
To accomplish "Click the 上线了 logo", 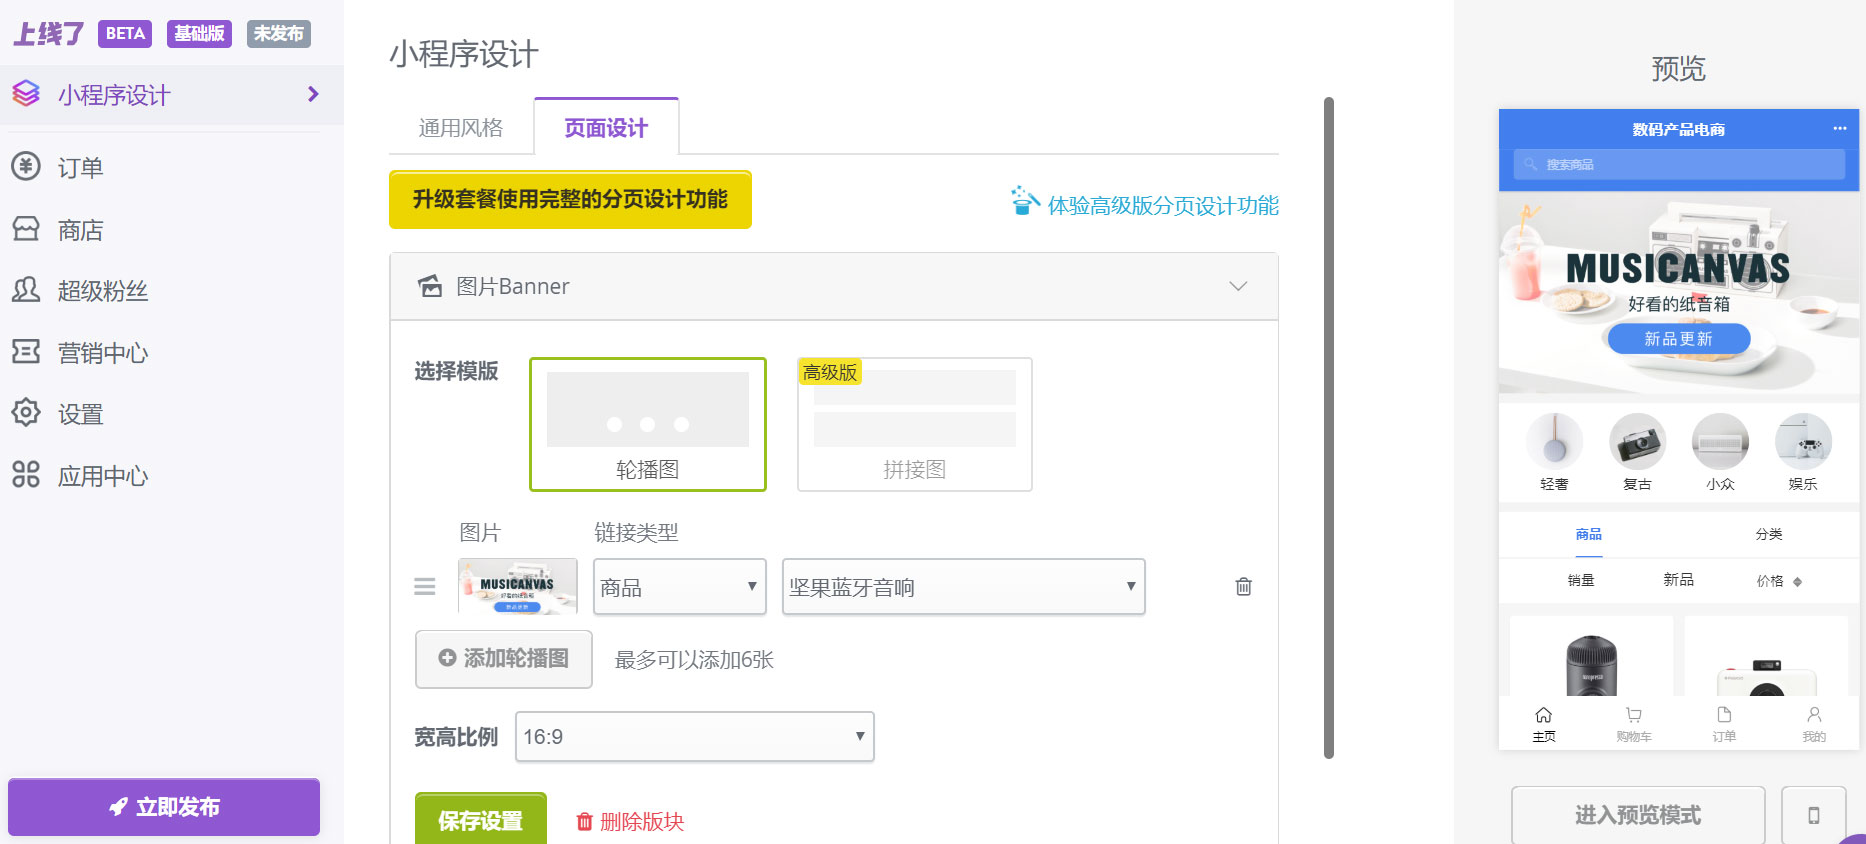I will (49, 34).
